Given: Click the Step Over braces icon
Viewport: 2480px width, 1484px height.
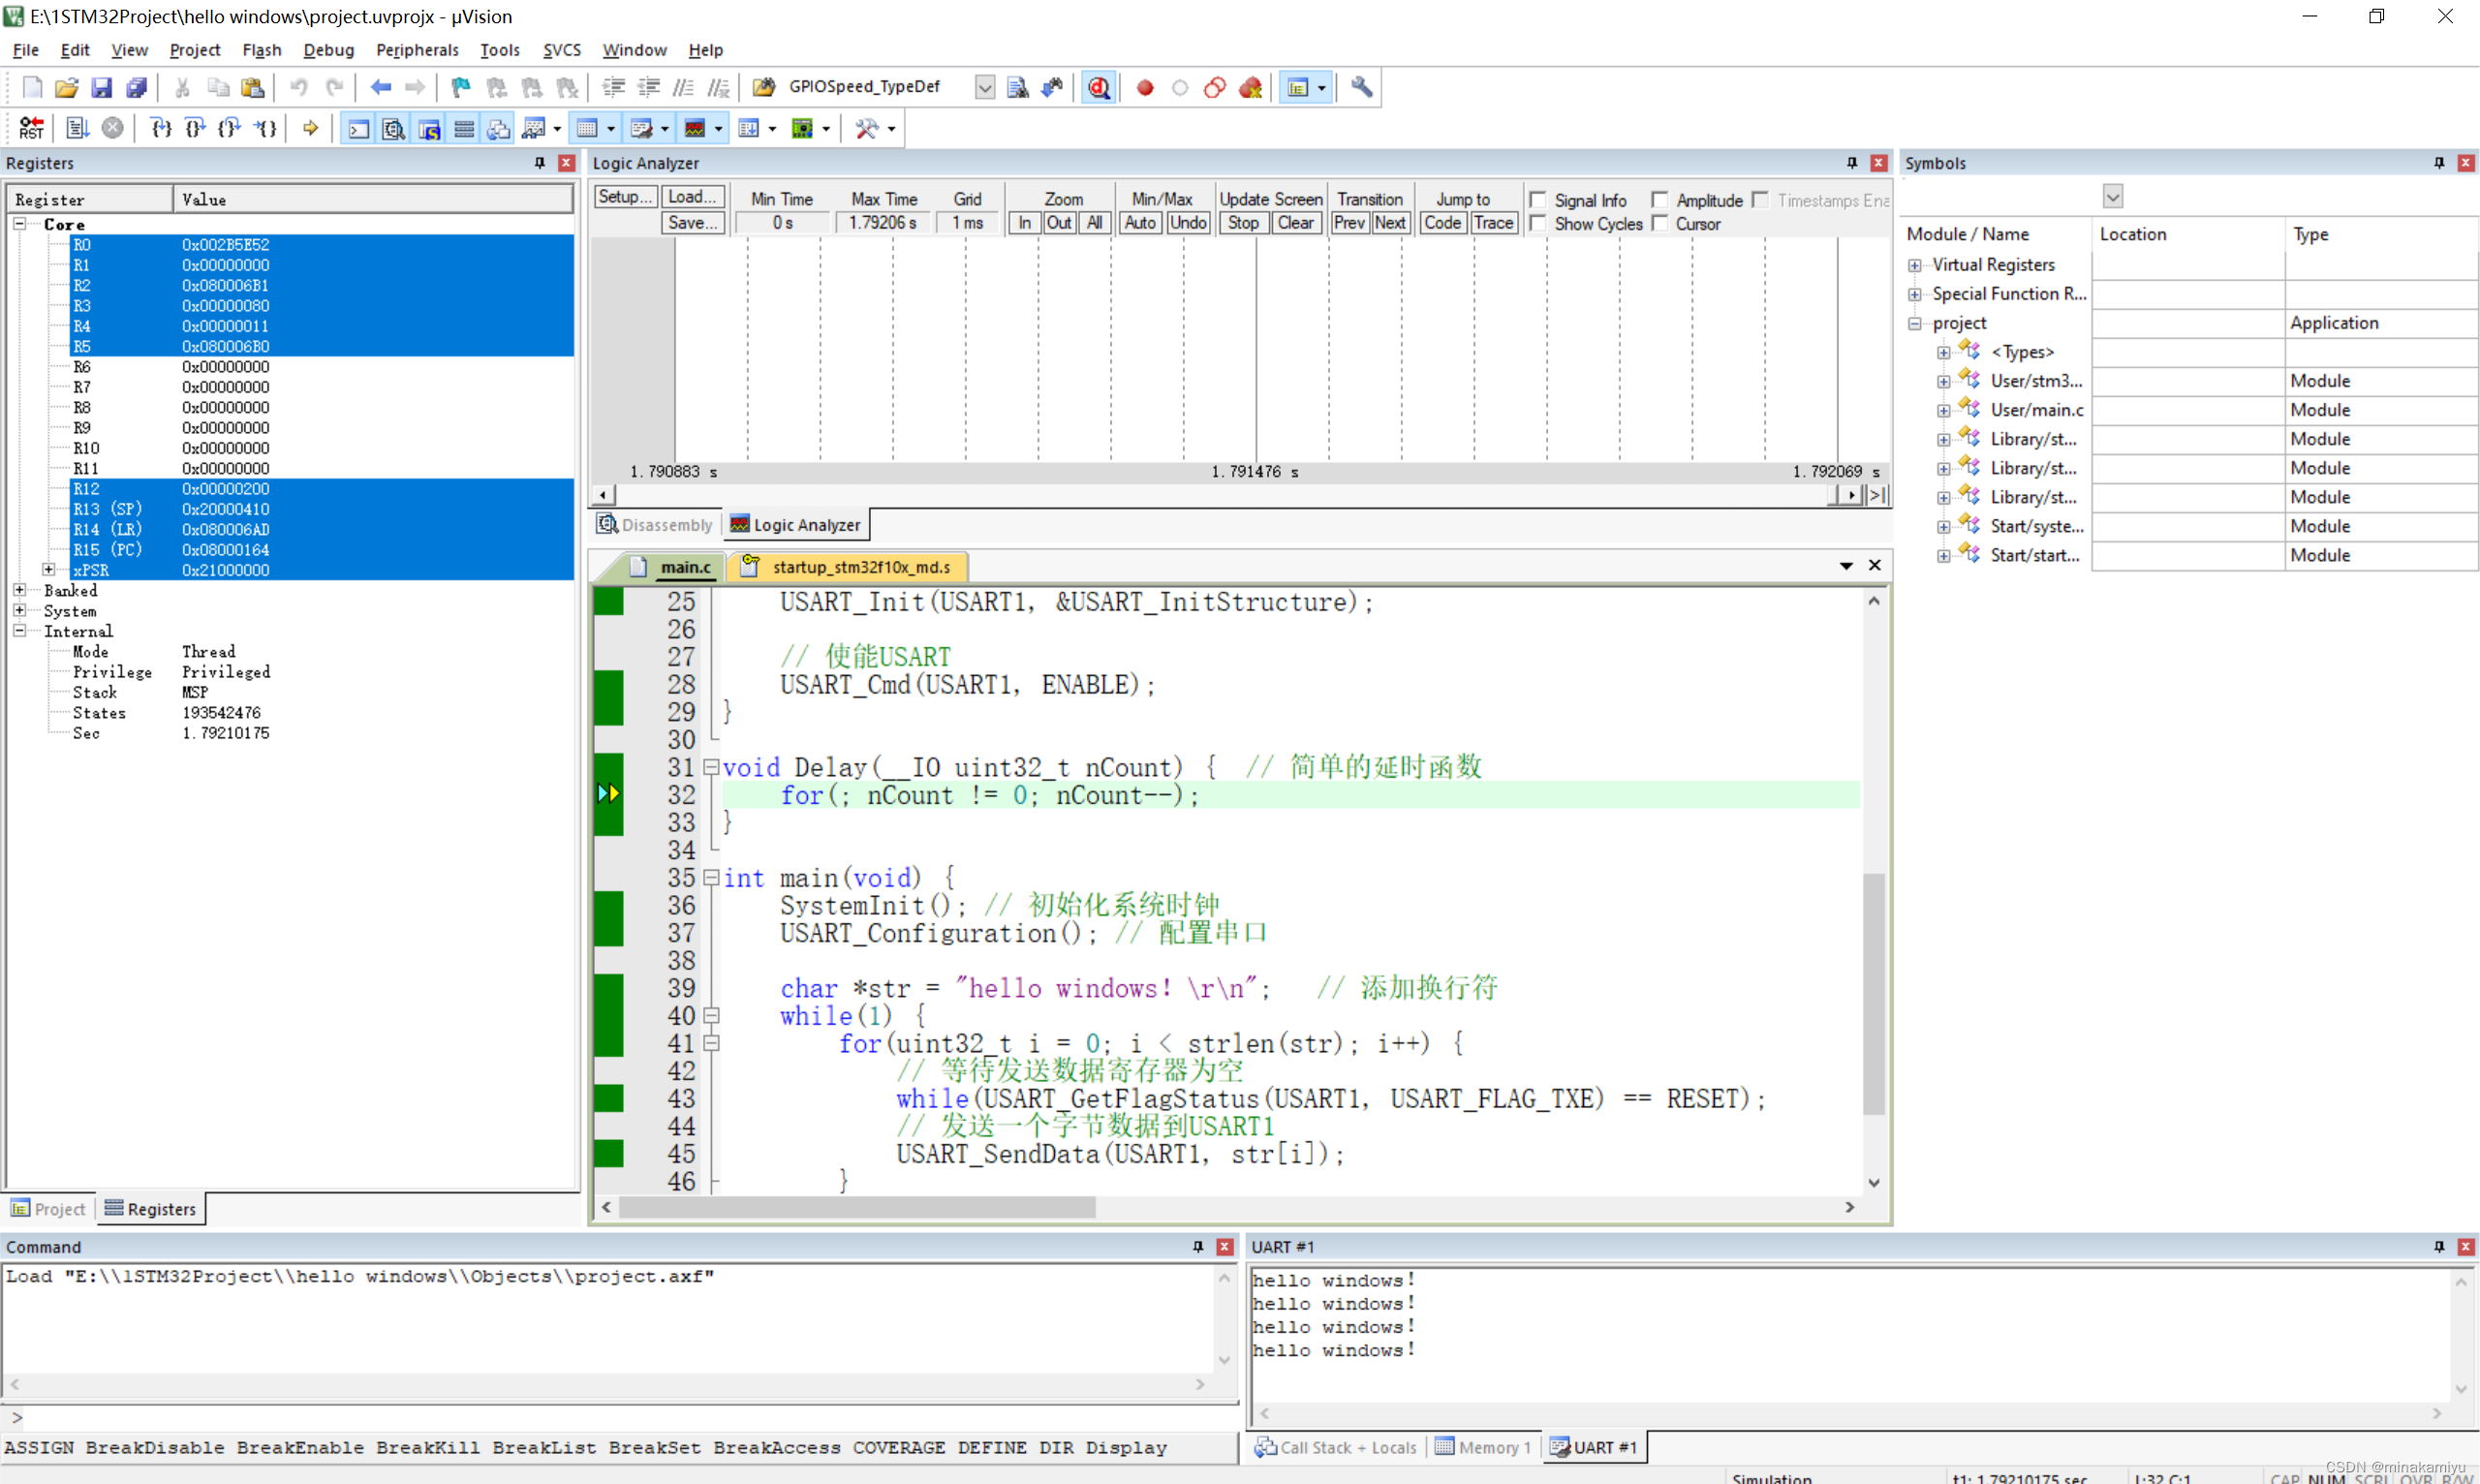Looking at the screenshot, I should coord(196,128).
